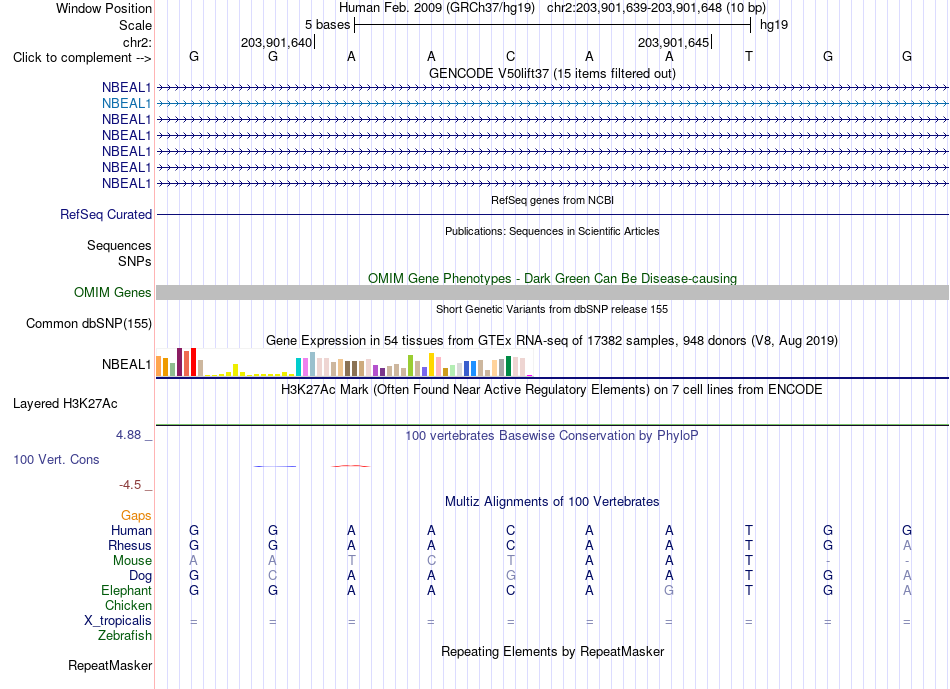Select the Human species row label
This screenshot has height=689, width=950.
[131, 531]
